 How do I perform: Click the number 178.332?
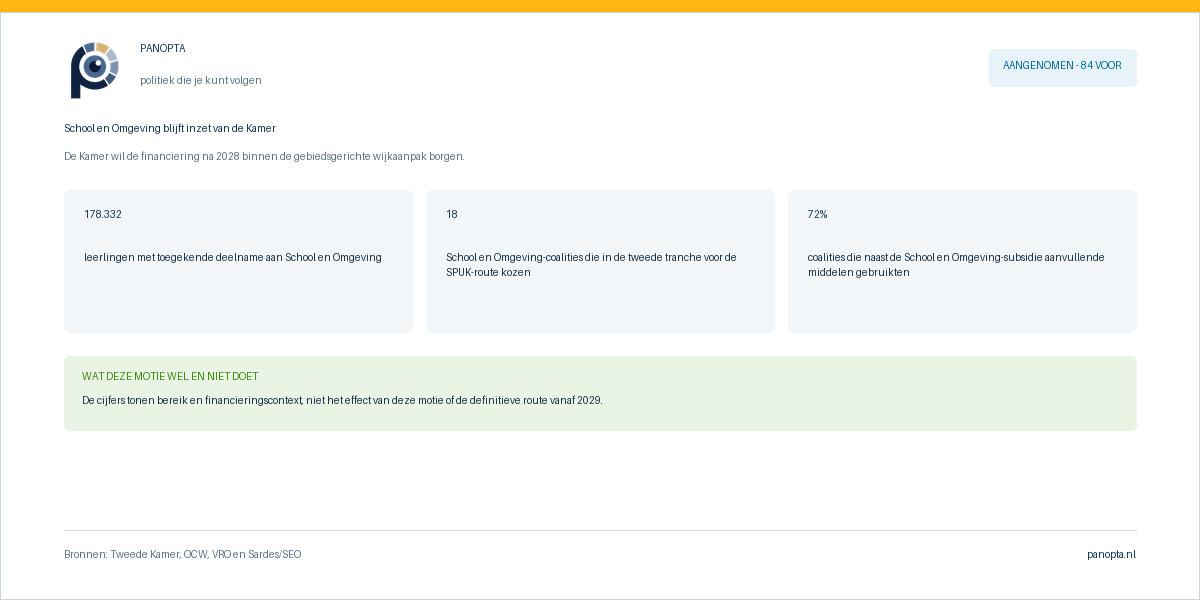click(x=103, y=214)
